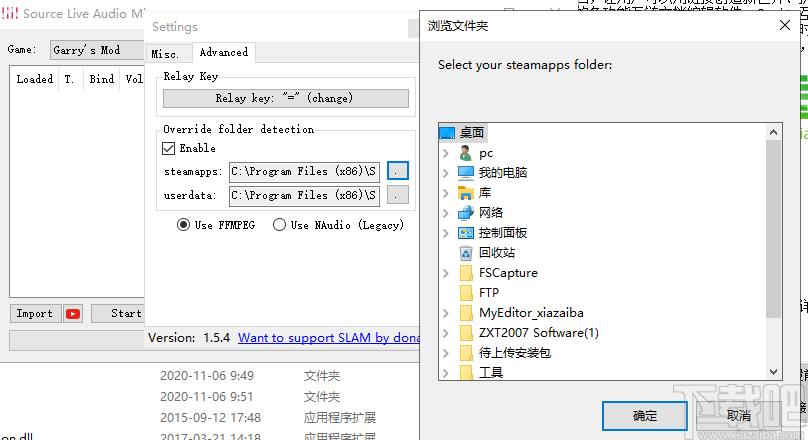Browse for the steamapps folder
This screenshot has height=440, width=808.
pos(398,171)
